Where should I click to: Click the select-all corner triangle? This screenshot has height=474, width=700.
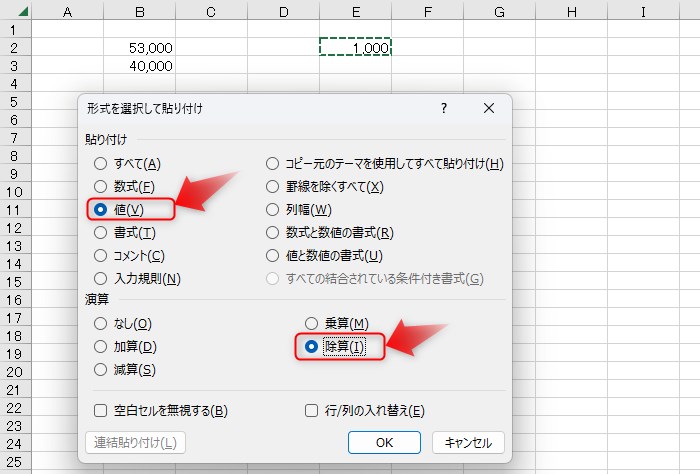[x=23, y=11]
